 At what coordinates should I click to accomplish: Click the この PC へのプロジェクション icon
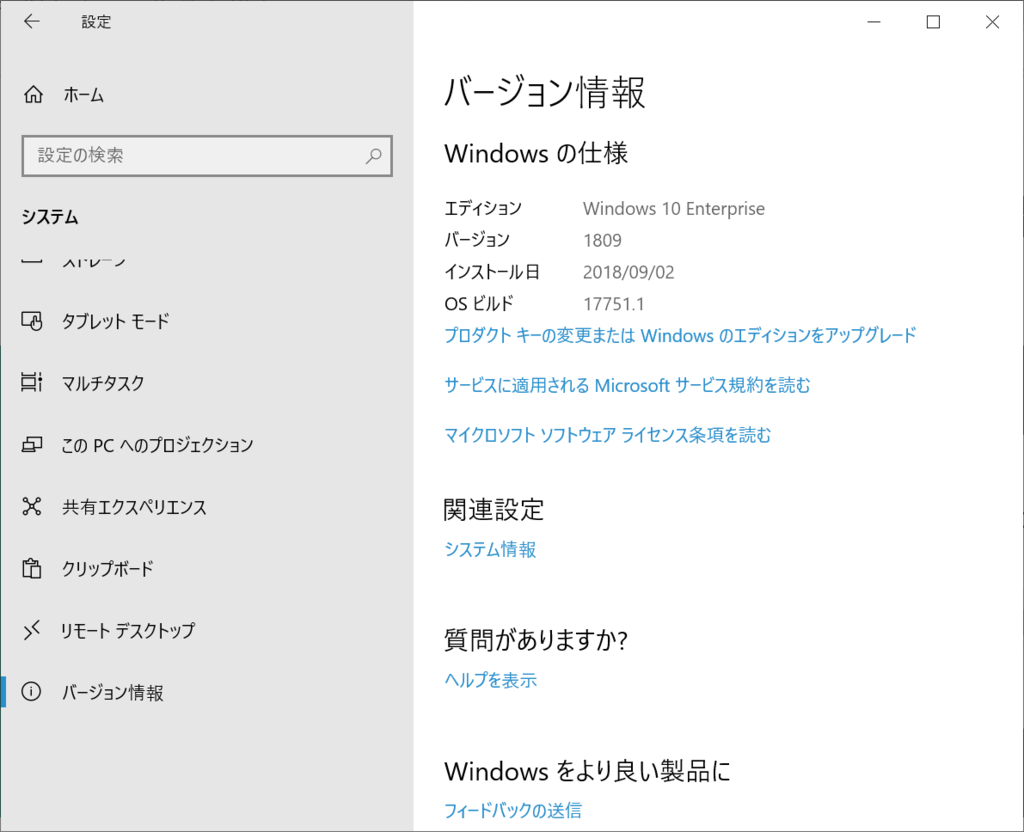pyautogui.click(x=32, y=445)
